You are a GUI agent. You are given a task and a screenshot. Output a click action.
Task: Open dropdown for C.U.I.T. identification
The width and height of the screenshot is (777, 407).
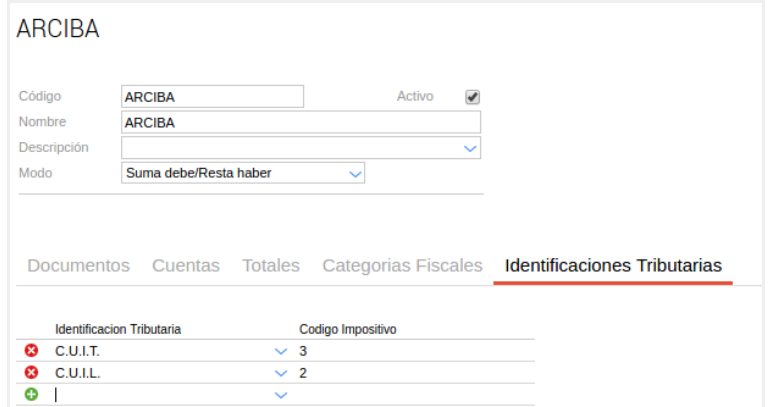[x=280, y=351]
